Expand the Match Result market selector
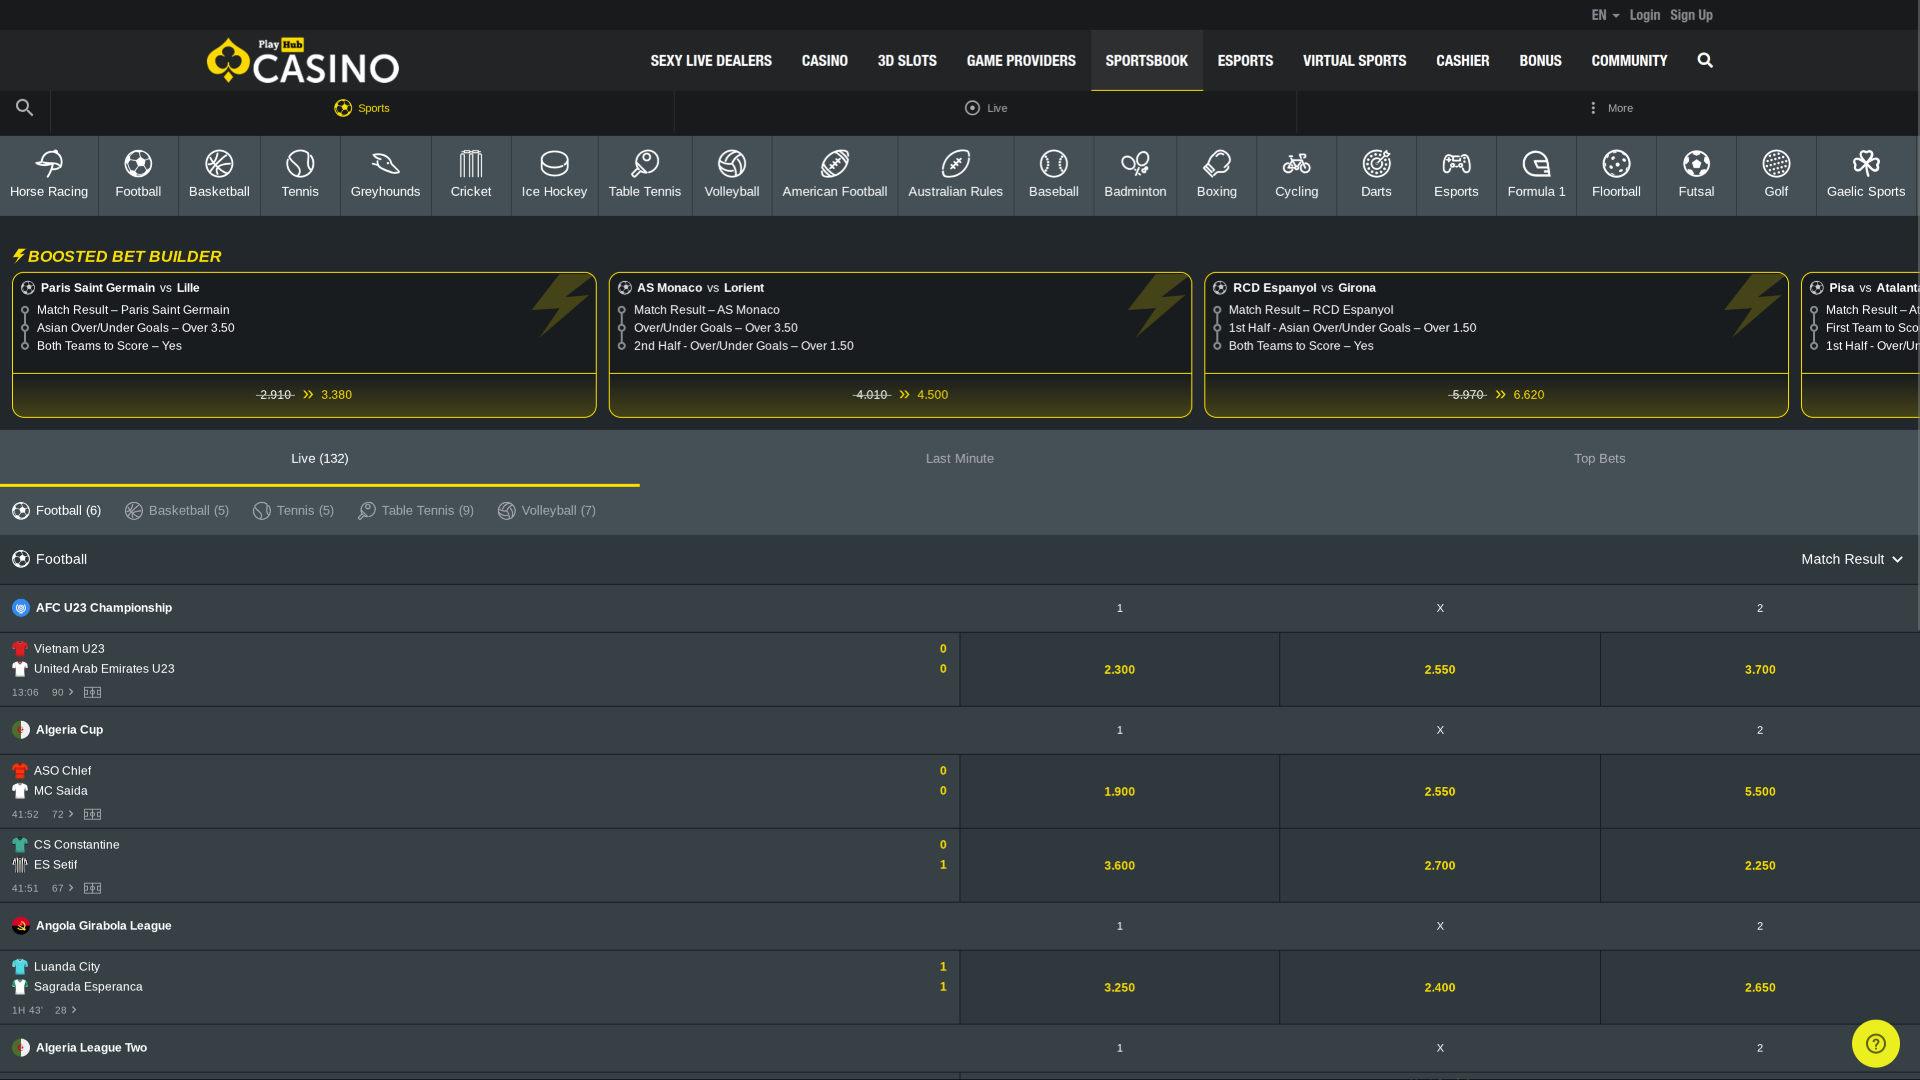This screenshot has width=1920, height=1080. pyautogui.click(x=1851, y=559)
